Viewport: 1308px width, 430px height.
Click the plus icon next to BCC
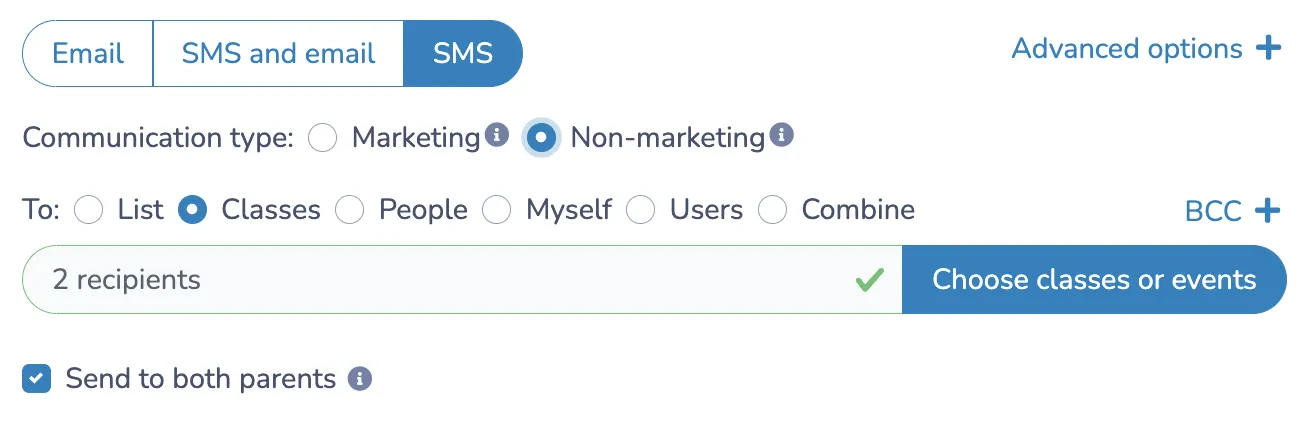[1267, 210]
